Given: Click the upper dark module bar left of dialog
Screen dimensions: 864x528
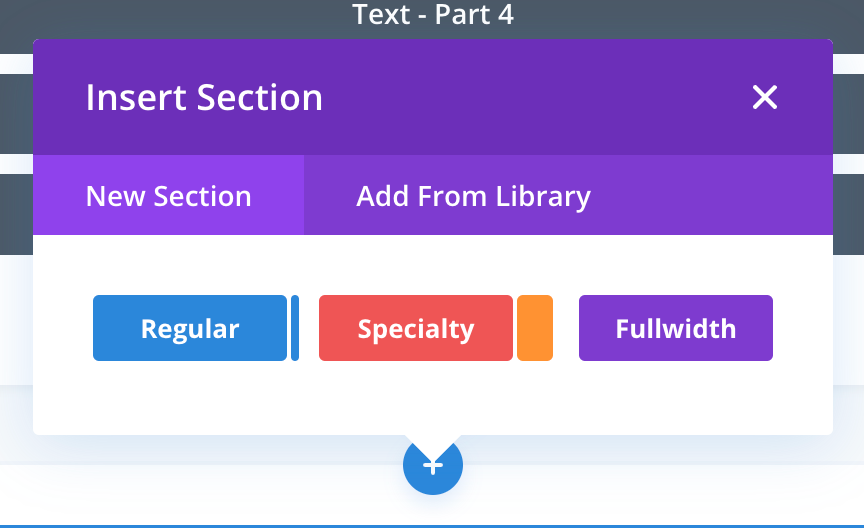Looking at the screenshot, I should (x=16, y=98).
